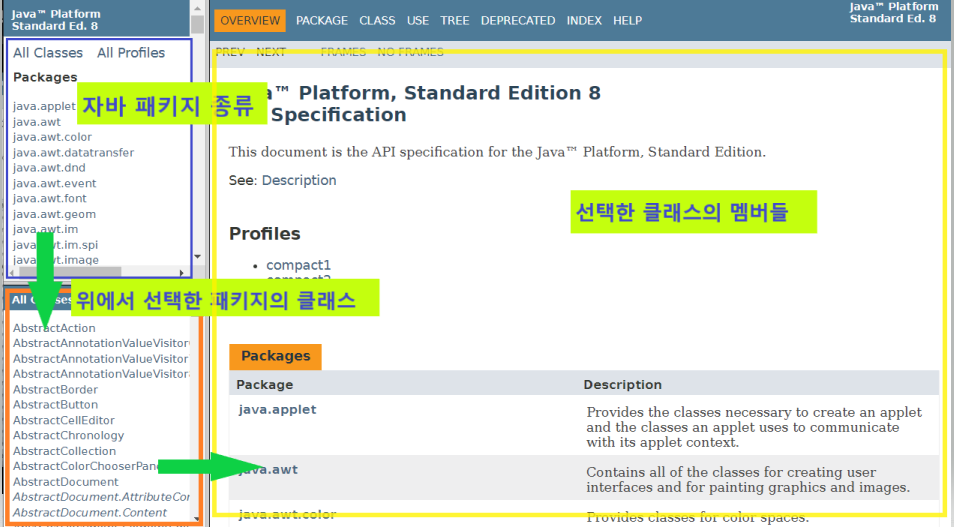View the AbstractDocument class
Screen dimensions: 954x527
pos(66,482)
